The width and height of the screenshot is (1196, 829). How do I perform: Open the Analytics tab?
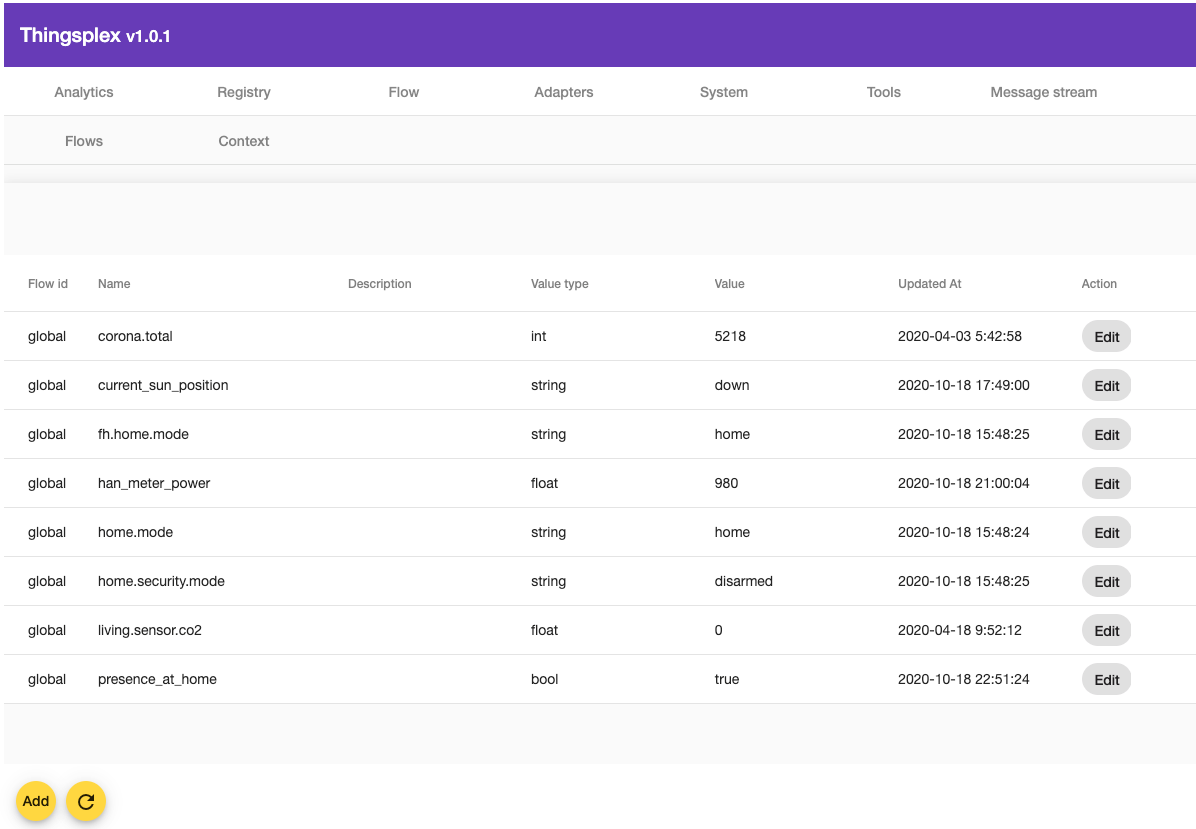tap(84, 92)
